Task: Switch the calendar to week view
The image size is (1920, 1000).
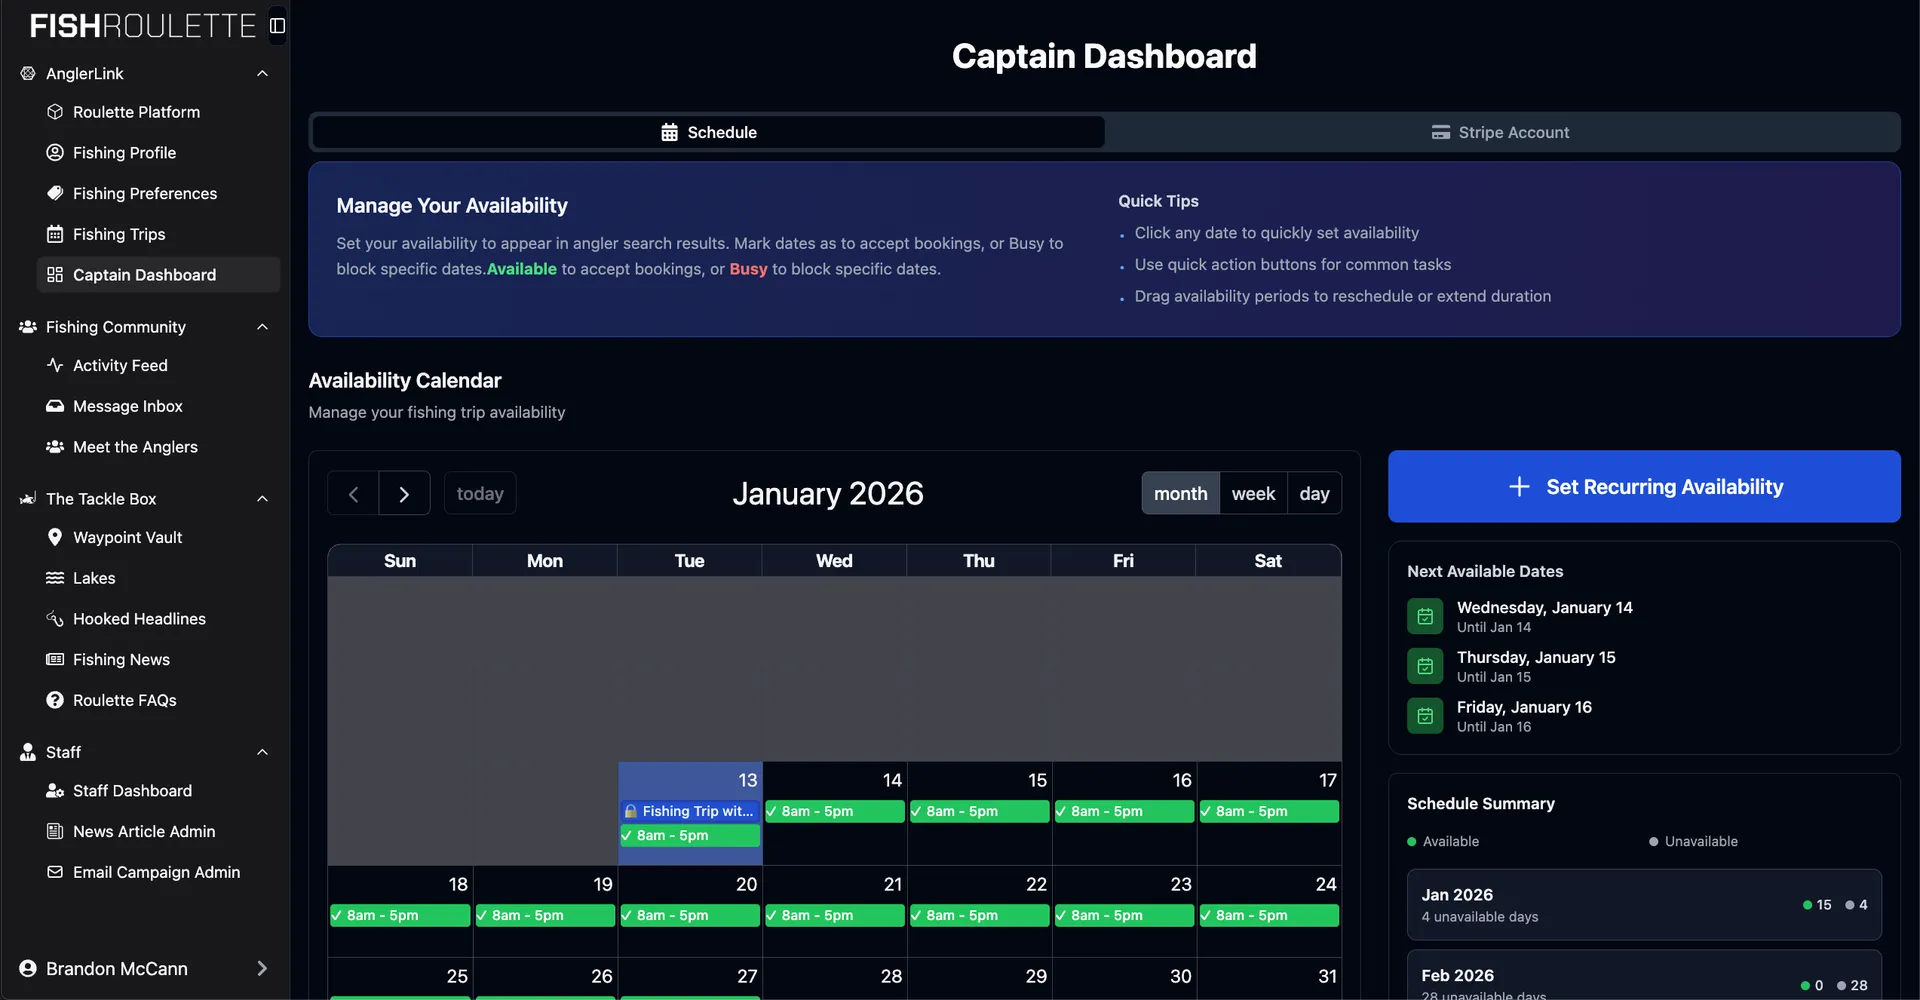Action: point(1253,493)
